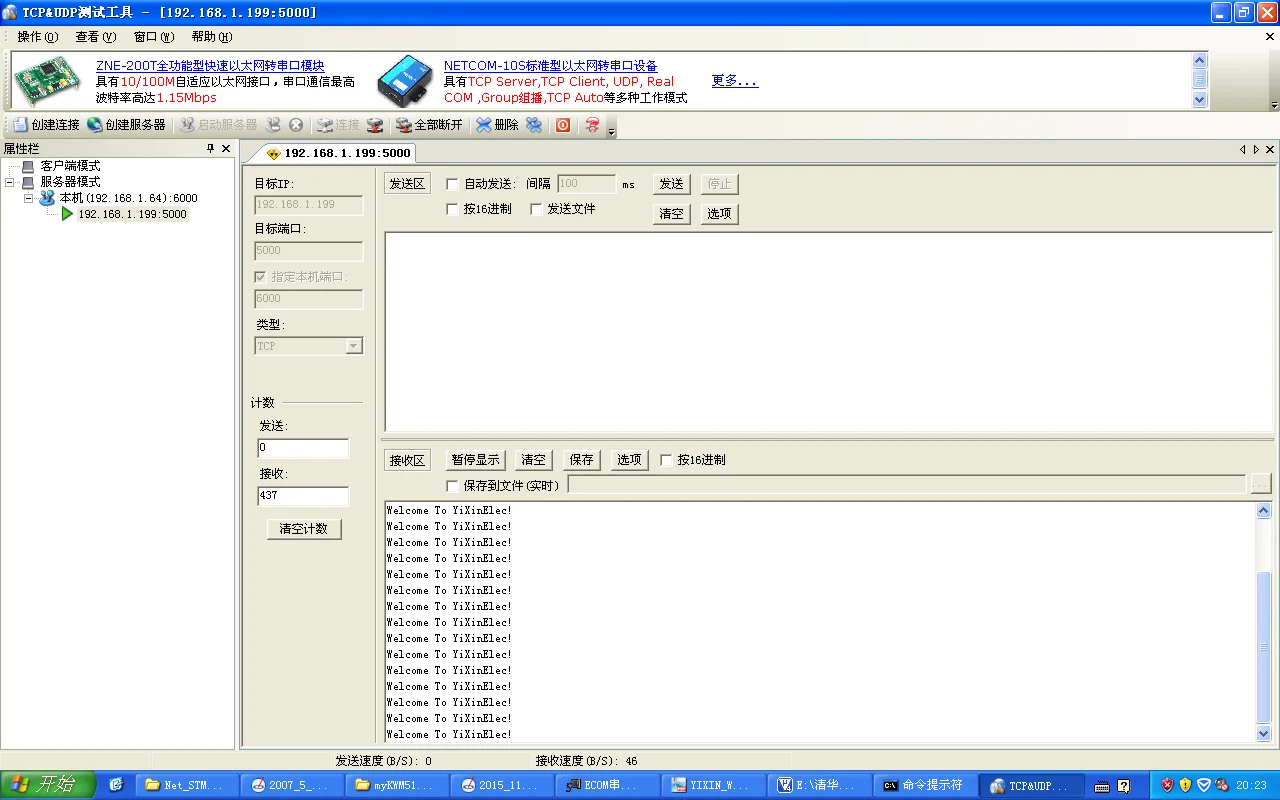
Task: Click 清空 in the send area
Action: [672, 214]
